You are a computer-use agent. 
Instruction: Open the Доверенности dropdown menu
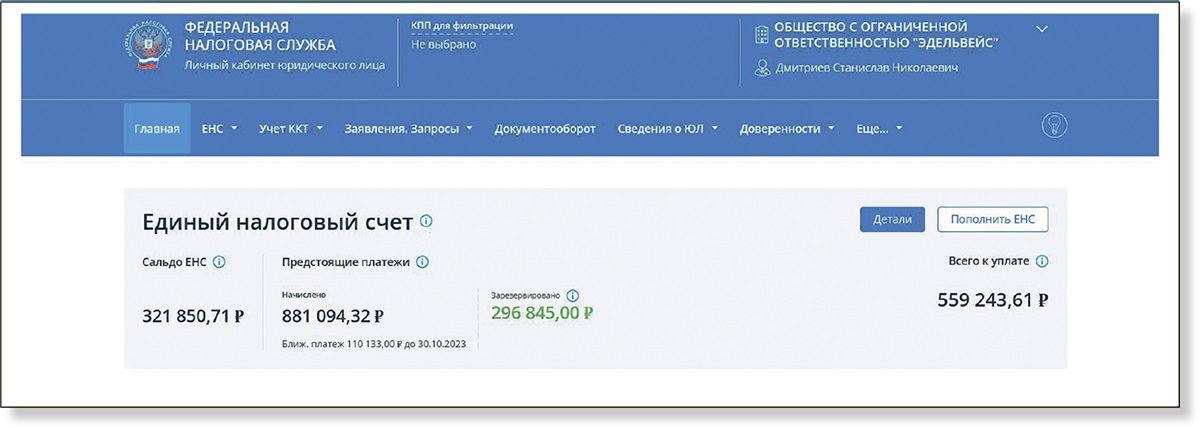tap(786, 128)
